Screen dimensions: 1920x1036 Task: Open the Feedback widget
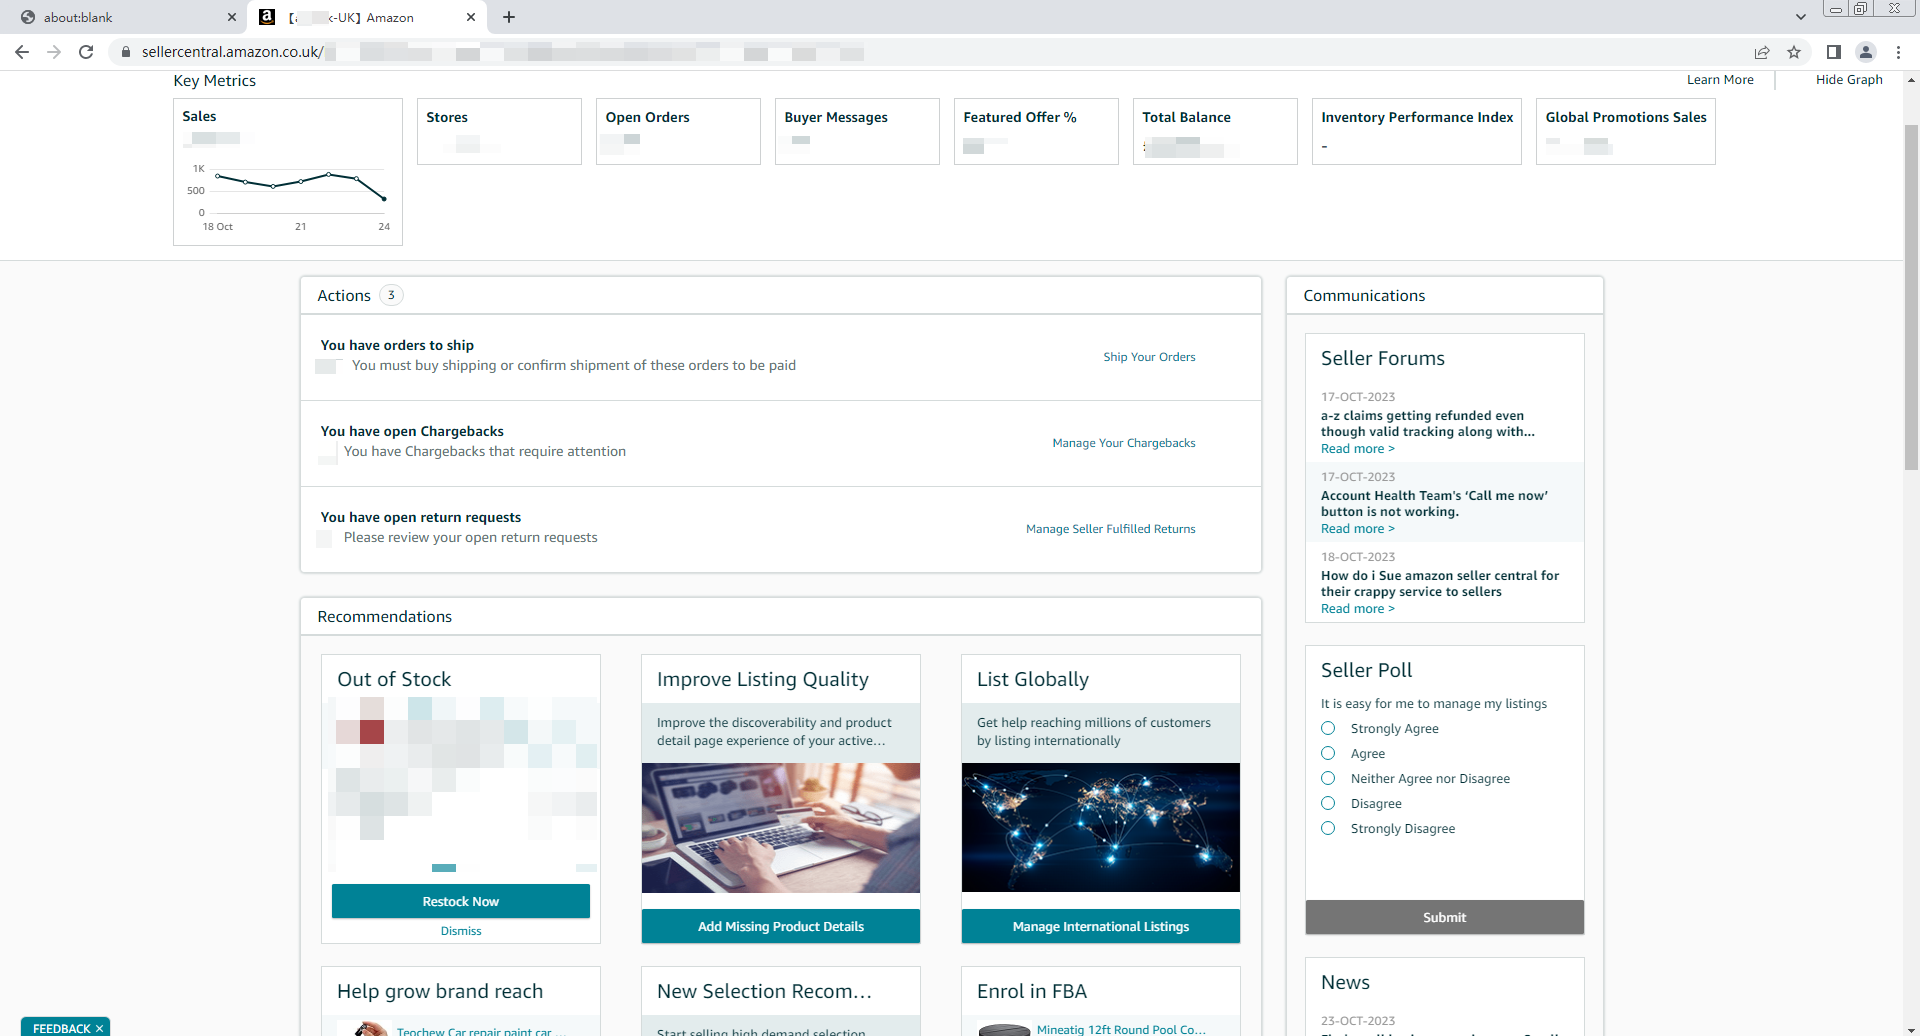[61, 1028]
